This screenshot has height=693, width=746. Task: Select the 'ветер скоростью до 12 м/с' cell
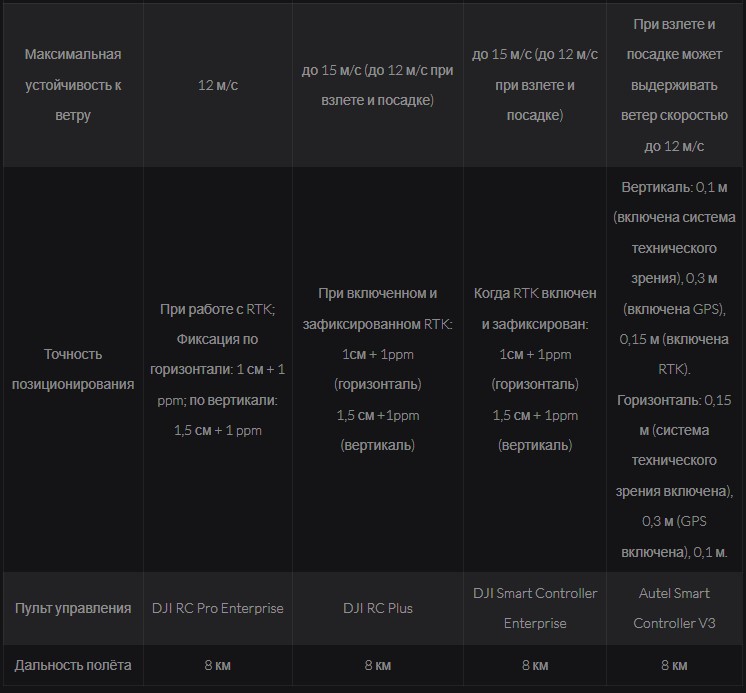(674, 85)
